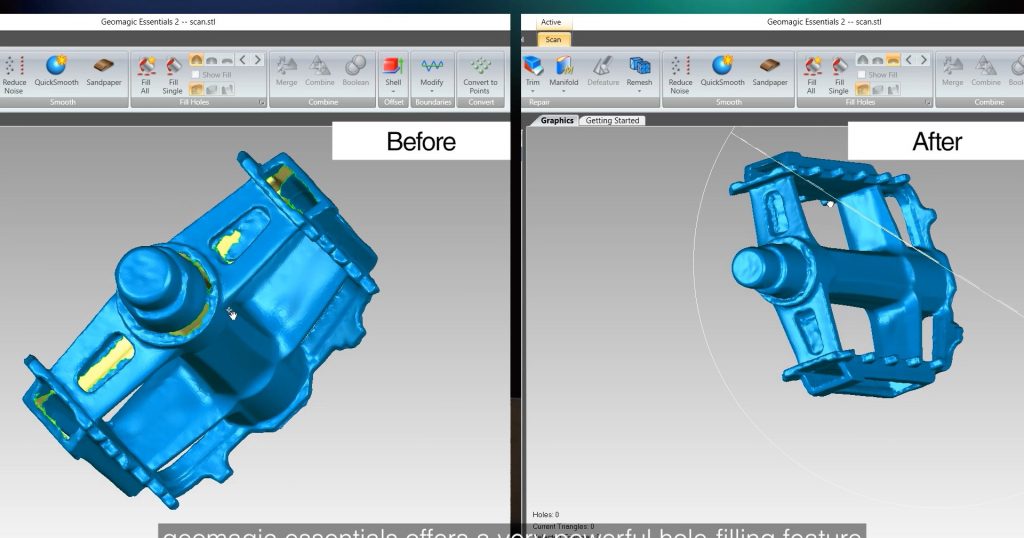Click Fill All in the Before window

pyautogui.click(x=146, y=74)
